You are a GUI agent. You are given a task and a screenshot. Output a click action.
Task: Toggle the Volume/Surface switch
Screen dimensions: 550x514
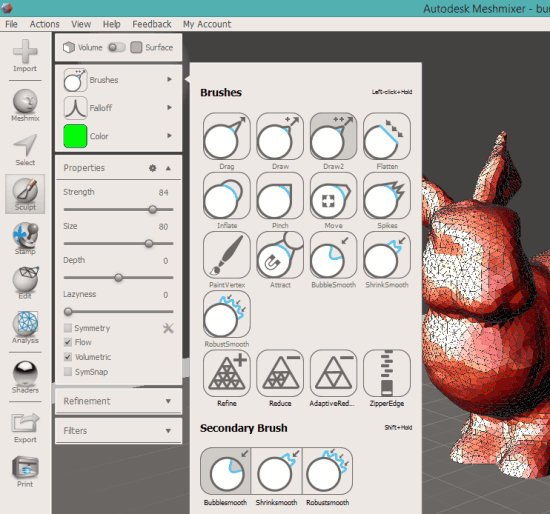(x=117, y=47)
